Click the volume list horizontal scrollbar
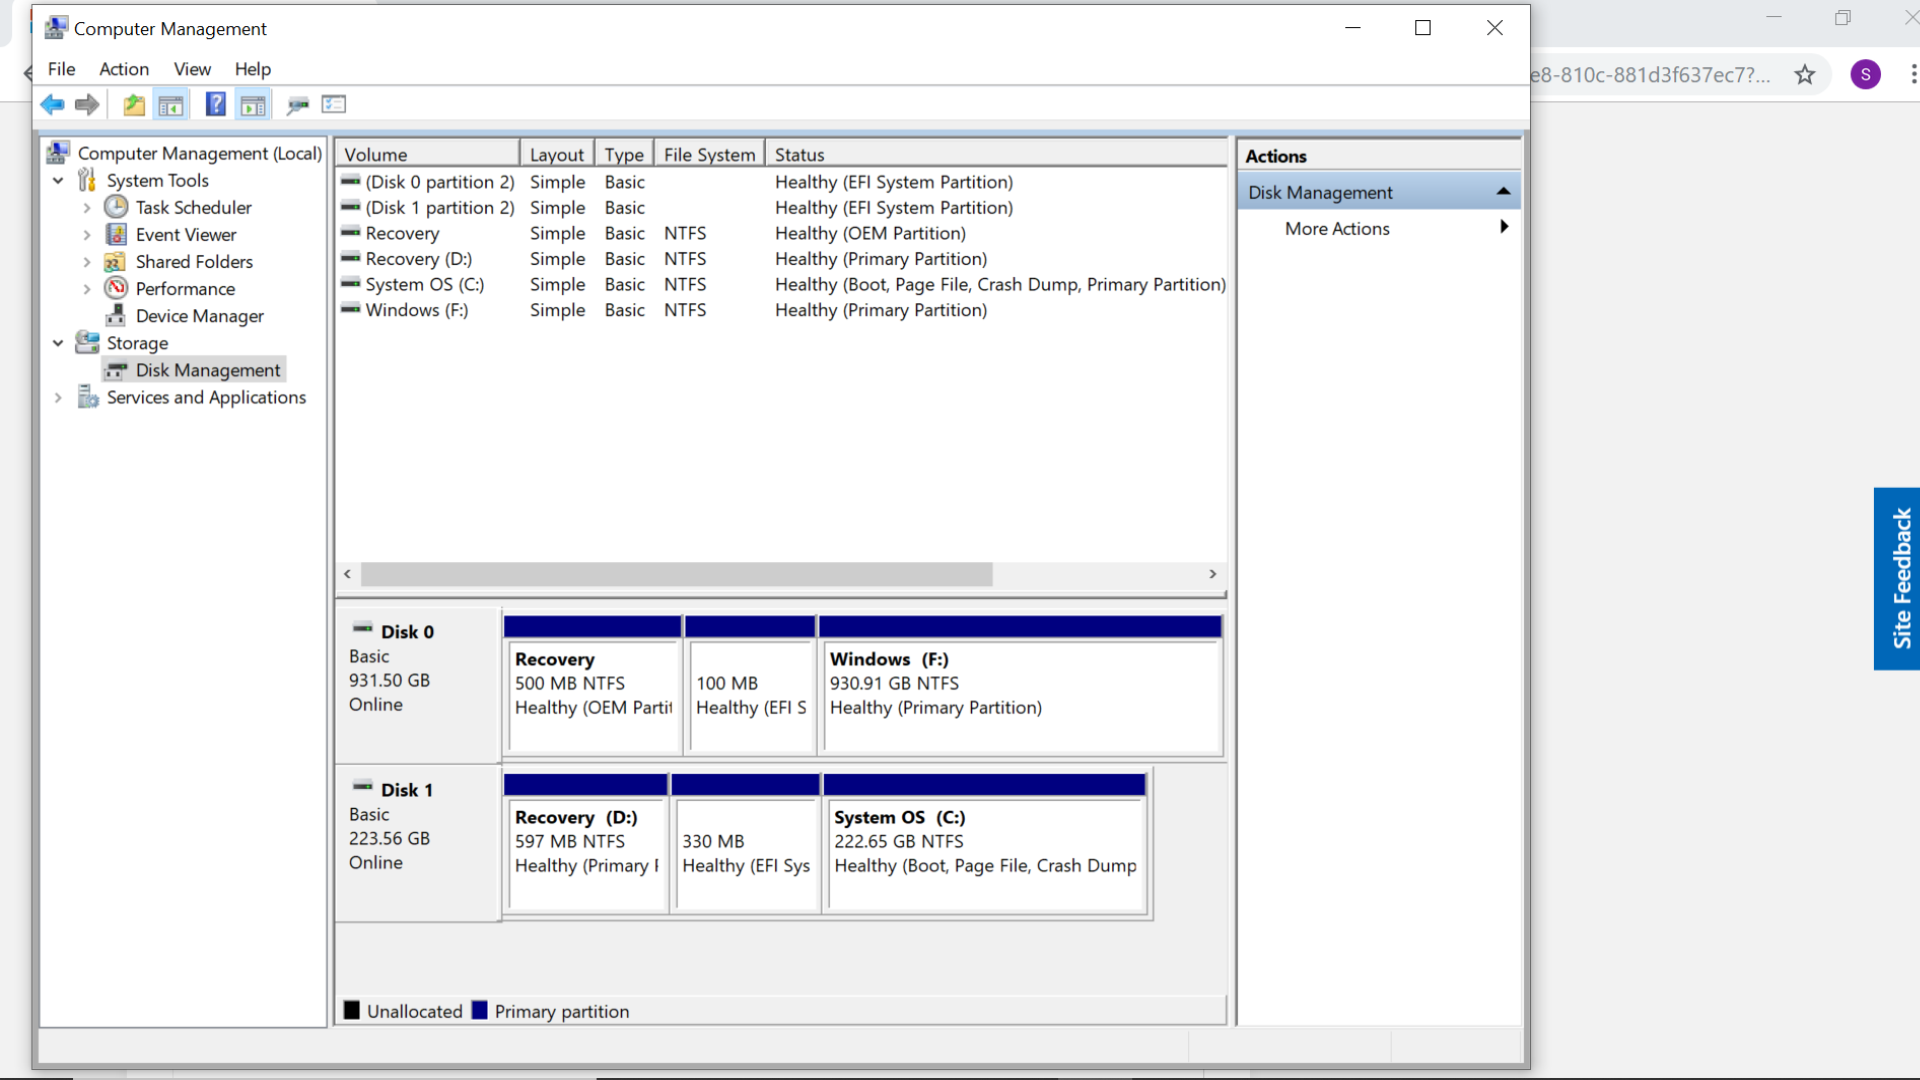 [x=676, y=574]
